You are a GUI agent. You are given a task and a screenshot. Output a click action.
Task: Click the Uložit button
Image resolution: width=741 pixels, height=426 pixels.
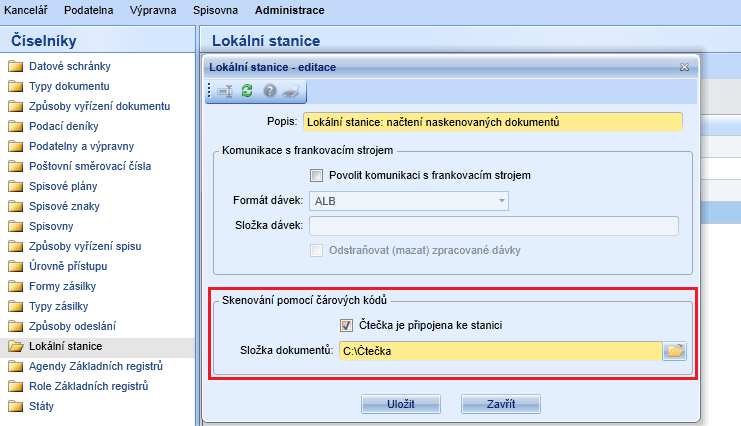click(401, 404)
